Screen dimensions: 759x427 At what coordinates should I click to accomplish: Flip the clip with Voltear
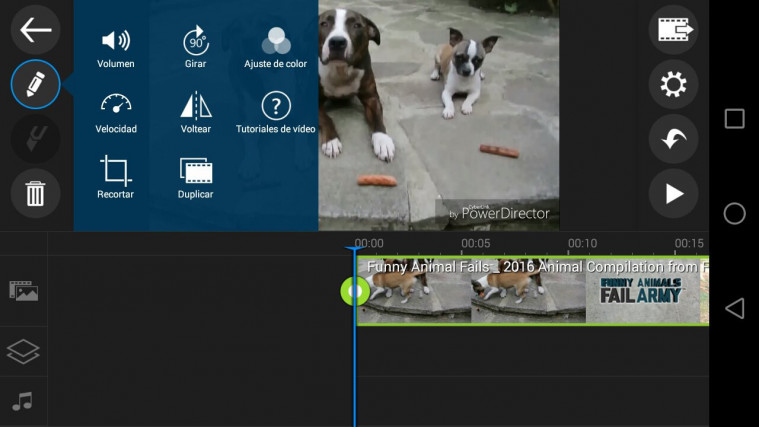pos(196,113)
